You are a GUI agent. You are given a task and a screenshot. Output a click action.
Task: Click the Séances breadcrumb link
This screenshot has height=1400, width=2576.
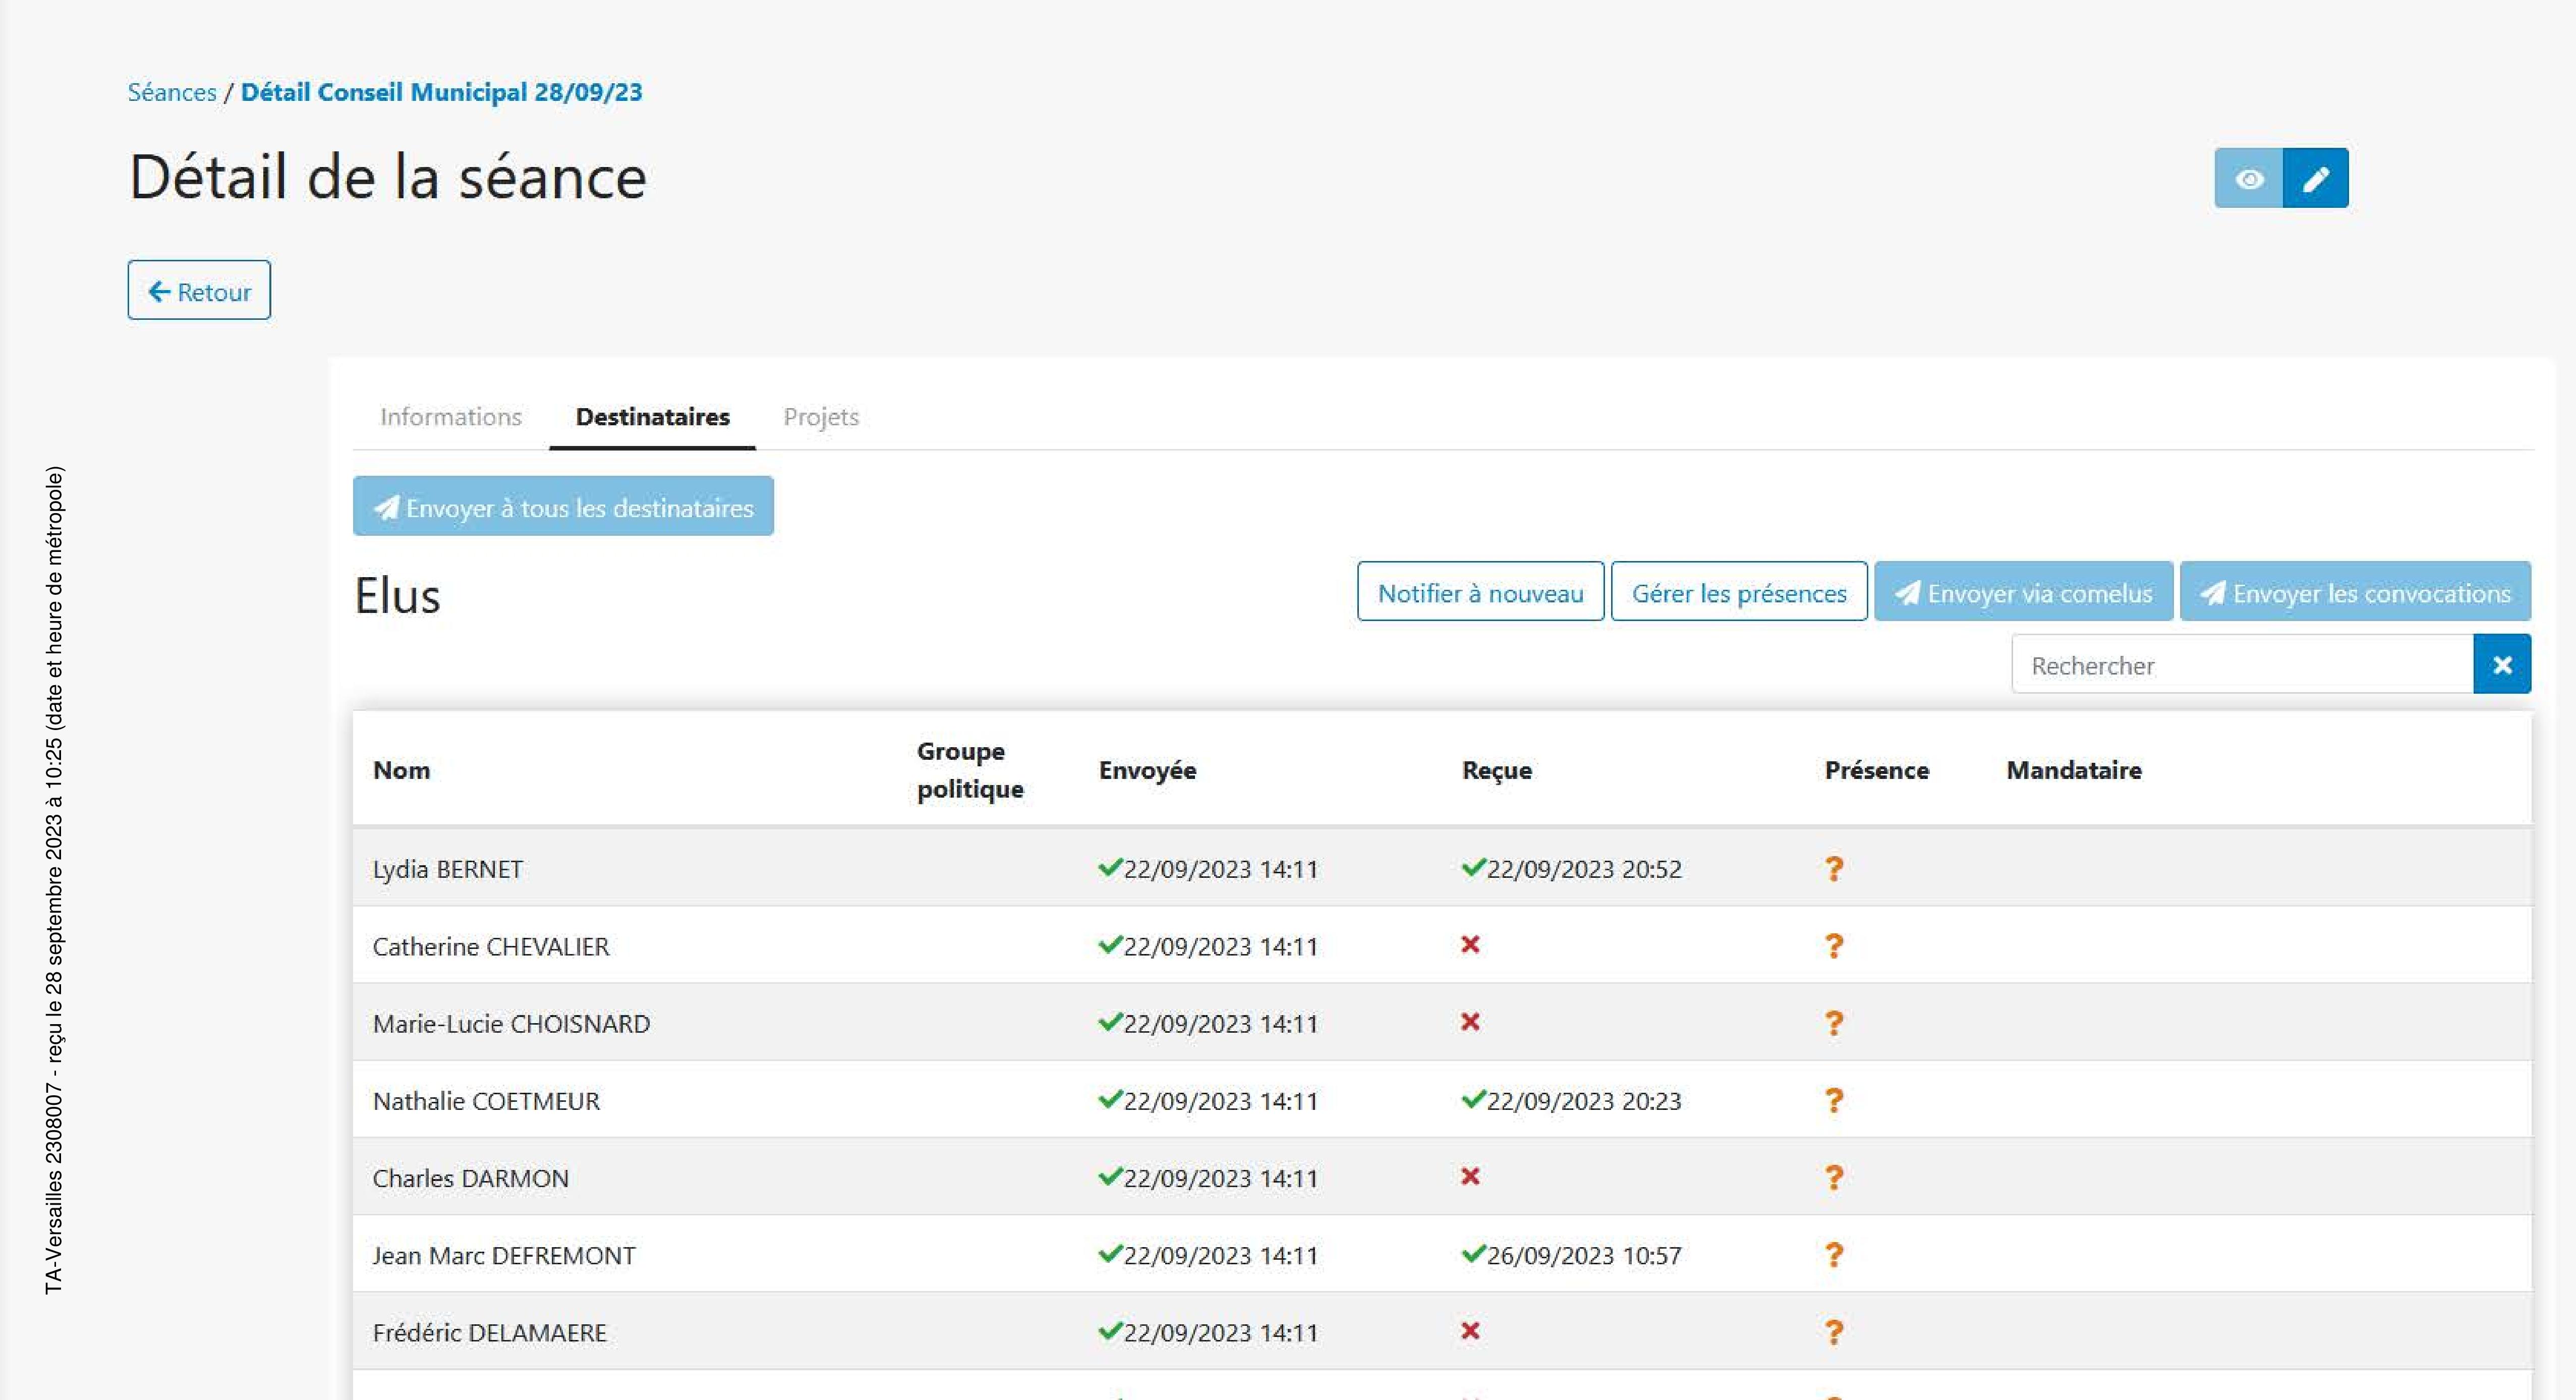(171, 92)
